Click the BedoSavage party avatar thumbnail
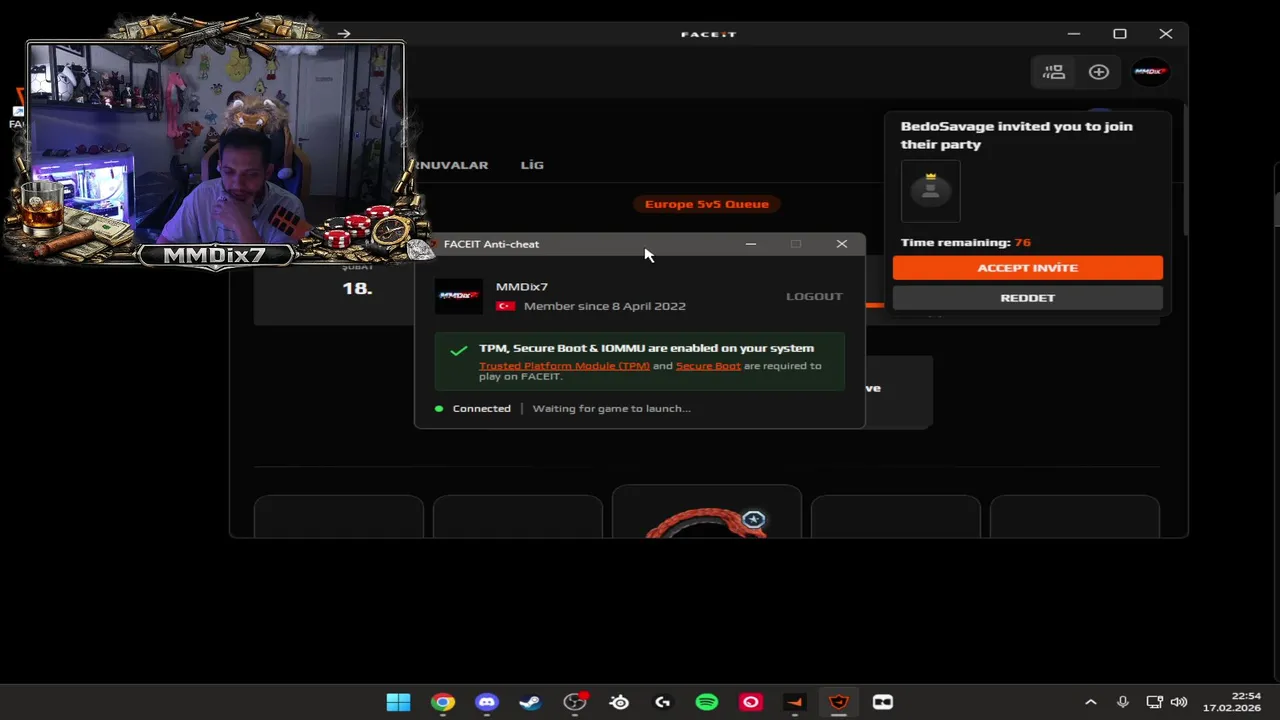This screenshot has height=720, width=1280. [931, 191]
